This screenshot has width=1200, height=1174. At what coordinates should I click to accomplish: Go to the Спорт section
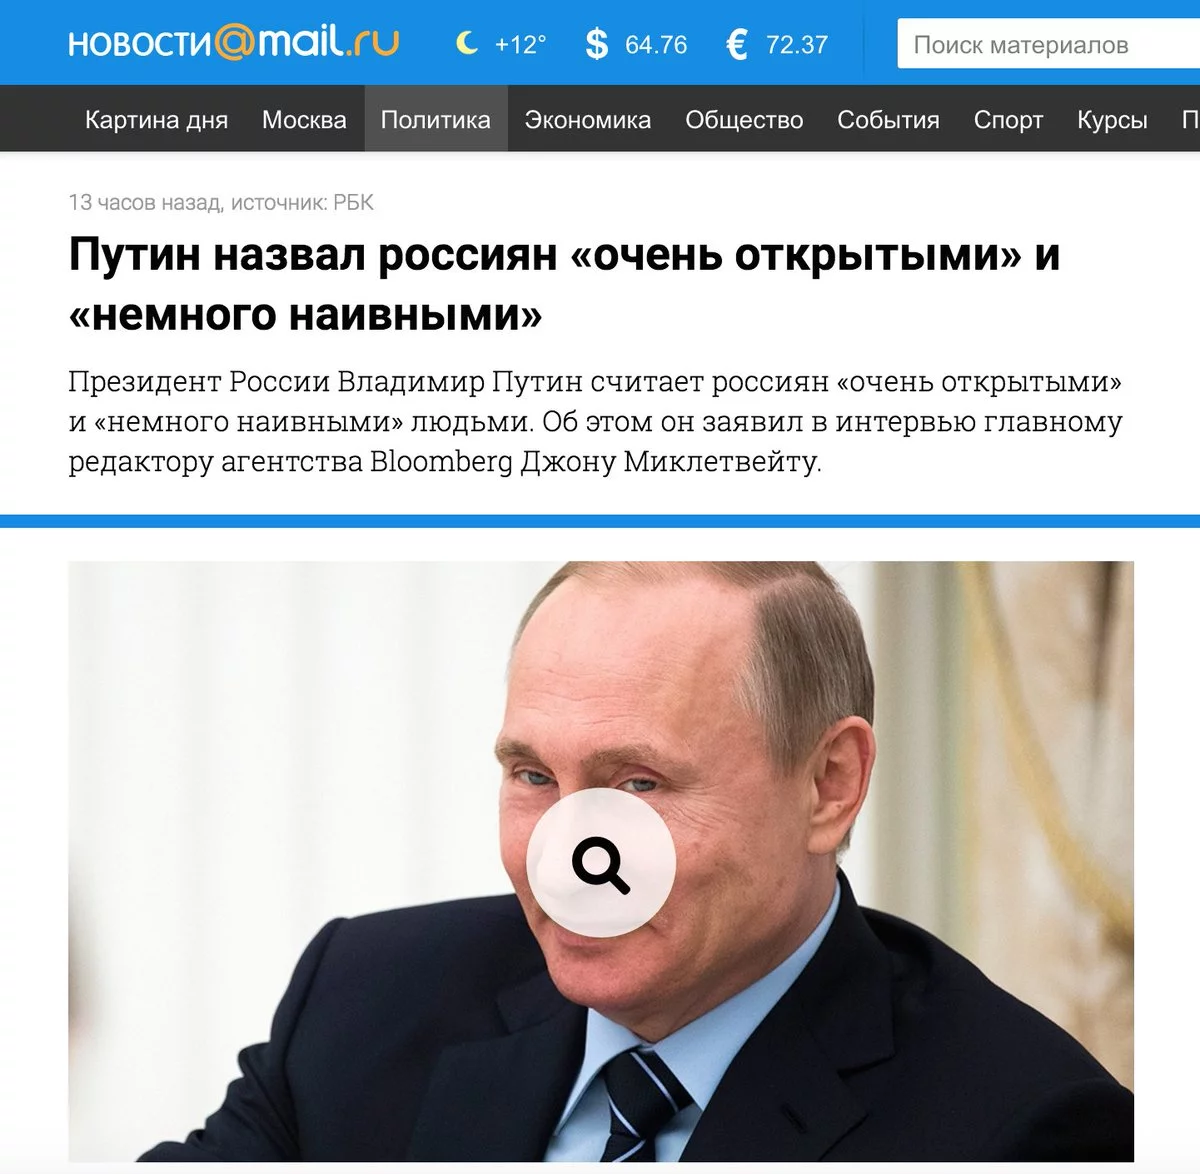tap(1008, 120)
